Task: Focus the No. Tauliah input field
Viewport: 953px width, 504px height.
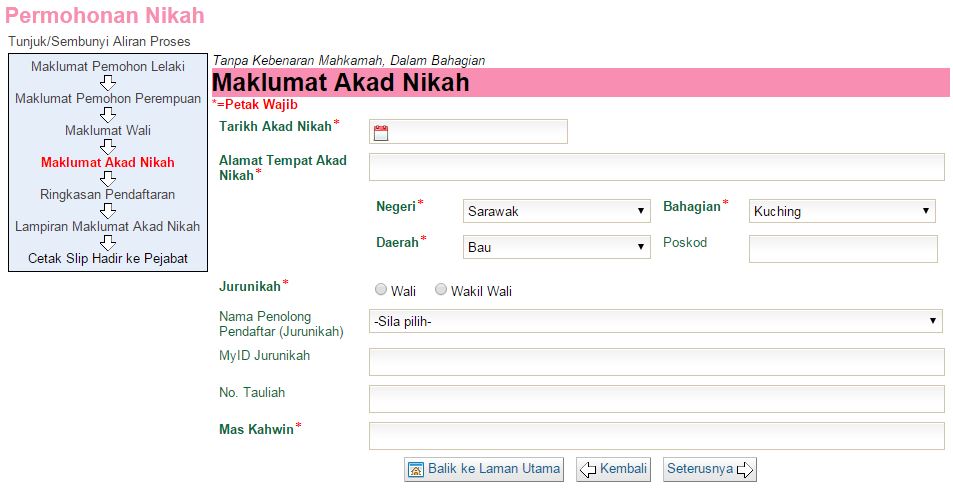Action: tap(657, 399)
